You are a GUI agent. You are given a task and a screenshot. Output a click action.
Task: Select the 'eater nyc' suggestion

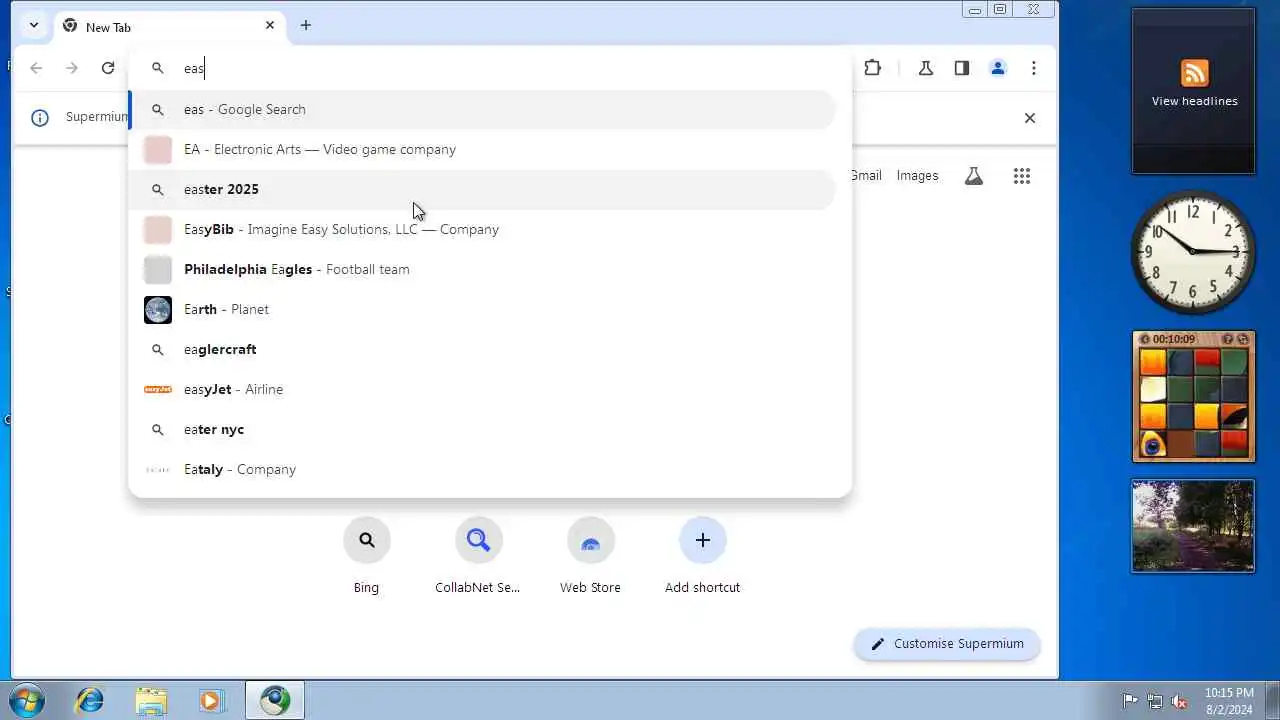tap(484, 429)
